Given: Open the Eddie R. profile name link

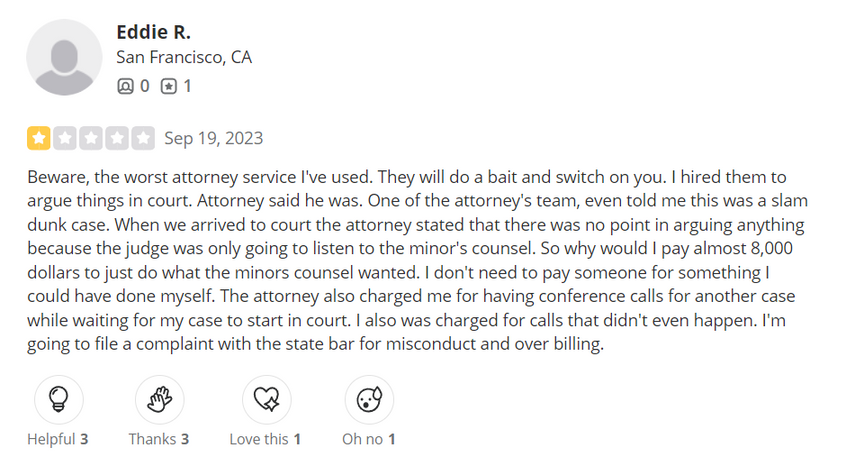Looking at the screenshot, I should tap(154, 32).
